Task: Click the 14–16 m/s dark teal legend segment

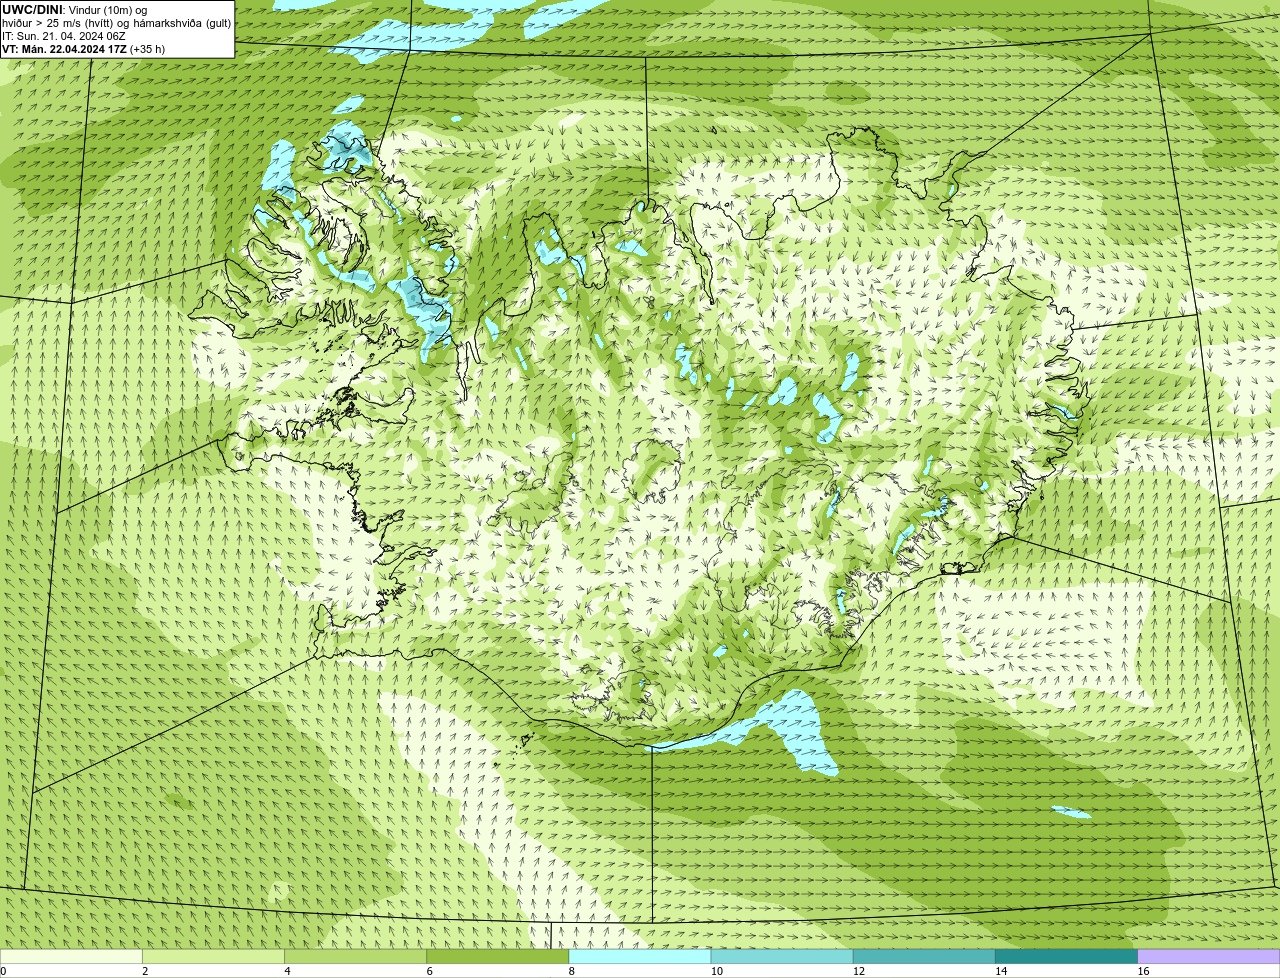Action: pos(1066,957)
